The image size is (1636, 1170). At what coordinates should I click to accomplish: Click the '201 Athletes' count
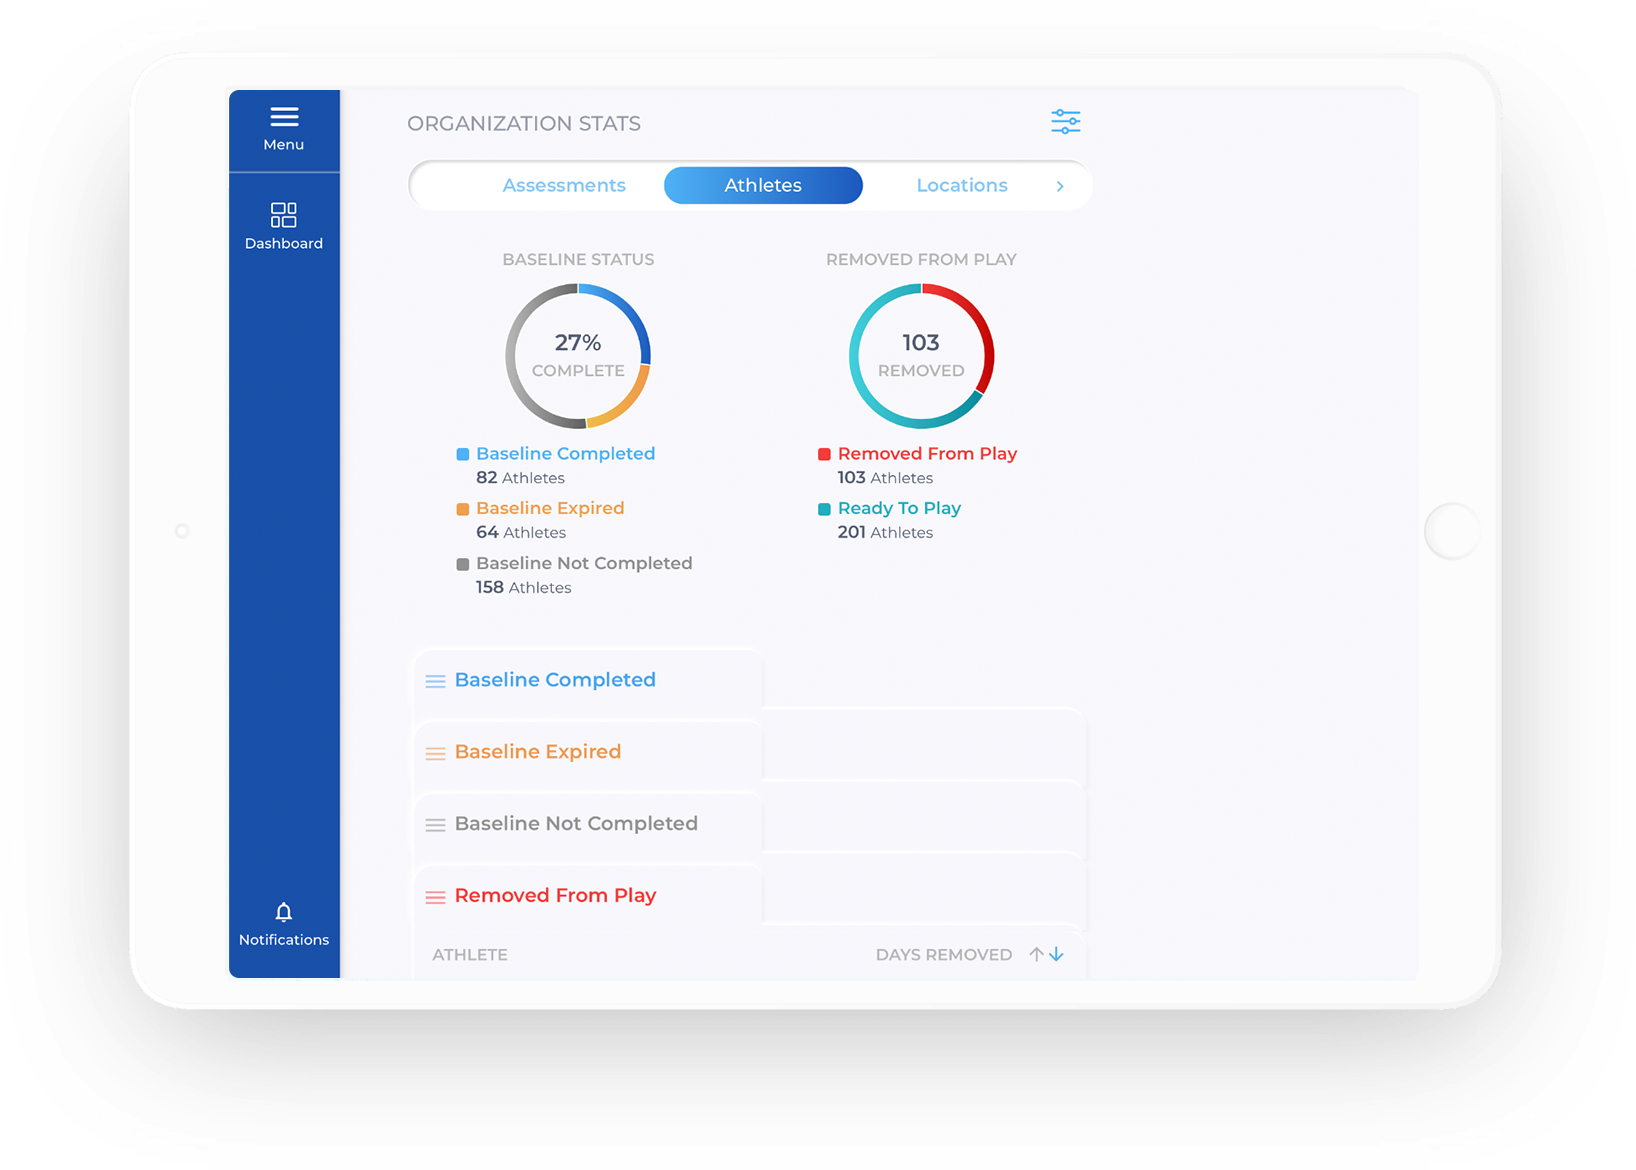[885, 533]
